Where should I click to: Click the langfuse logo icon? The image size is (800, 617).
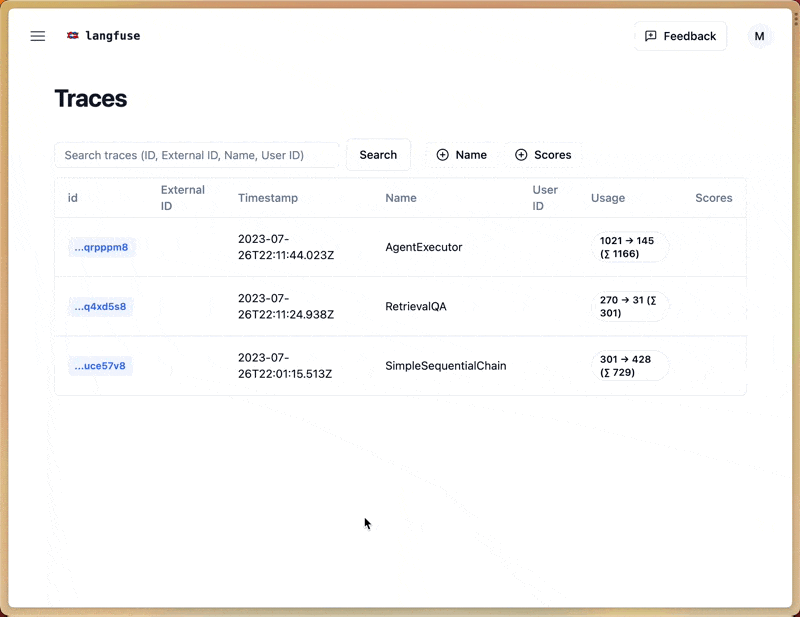point(72,36)
